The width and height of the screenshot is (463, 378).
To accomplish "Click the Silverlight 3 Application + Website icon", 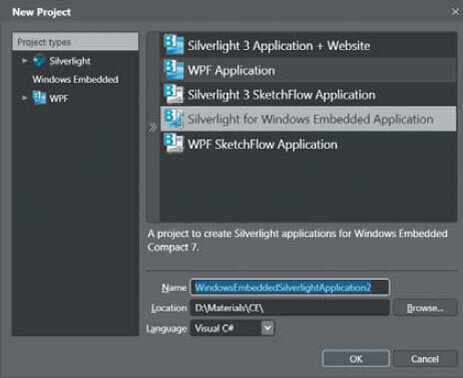I will tap(174, 45).
